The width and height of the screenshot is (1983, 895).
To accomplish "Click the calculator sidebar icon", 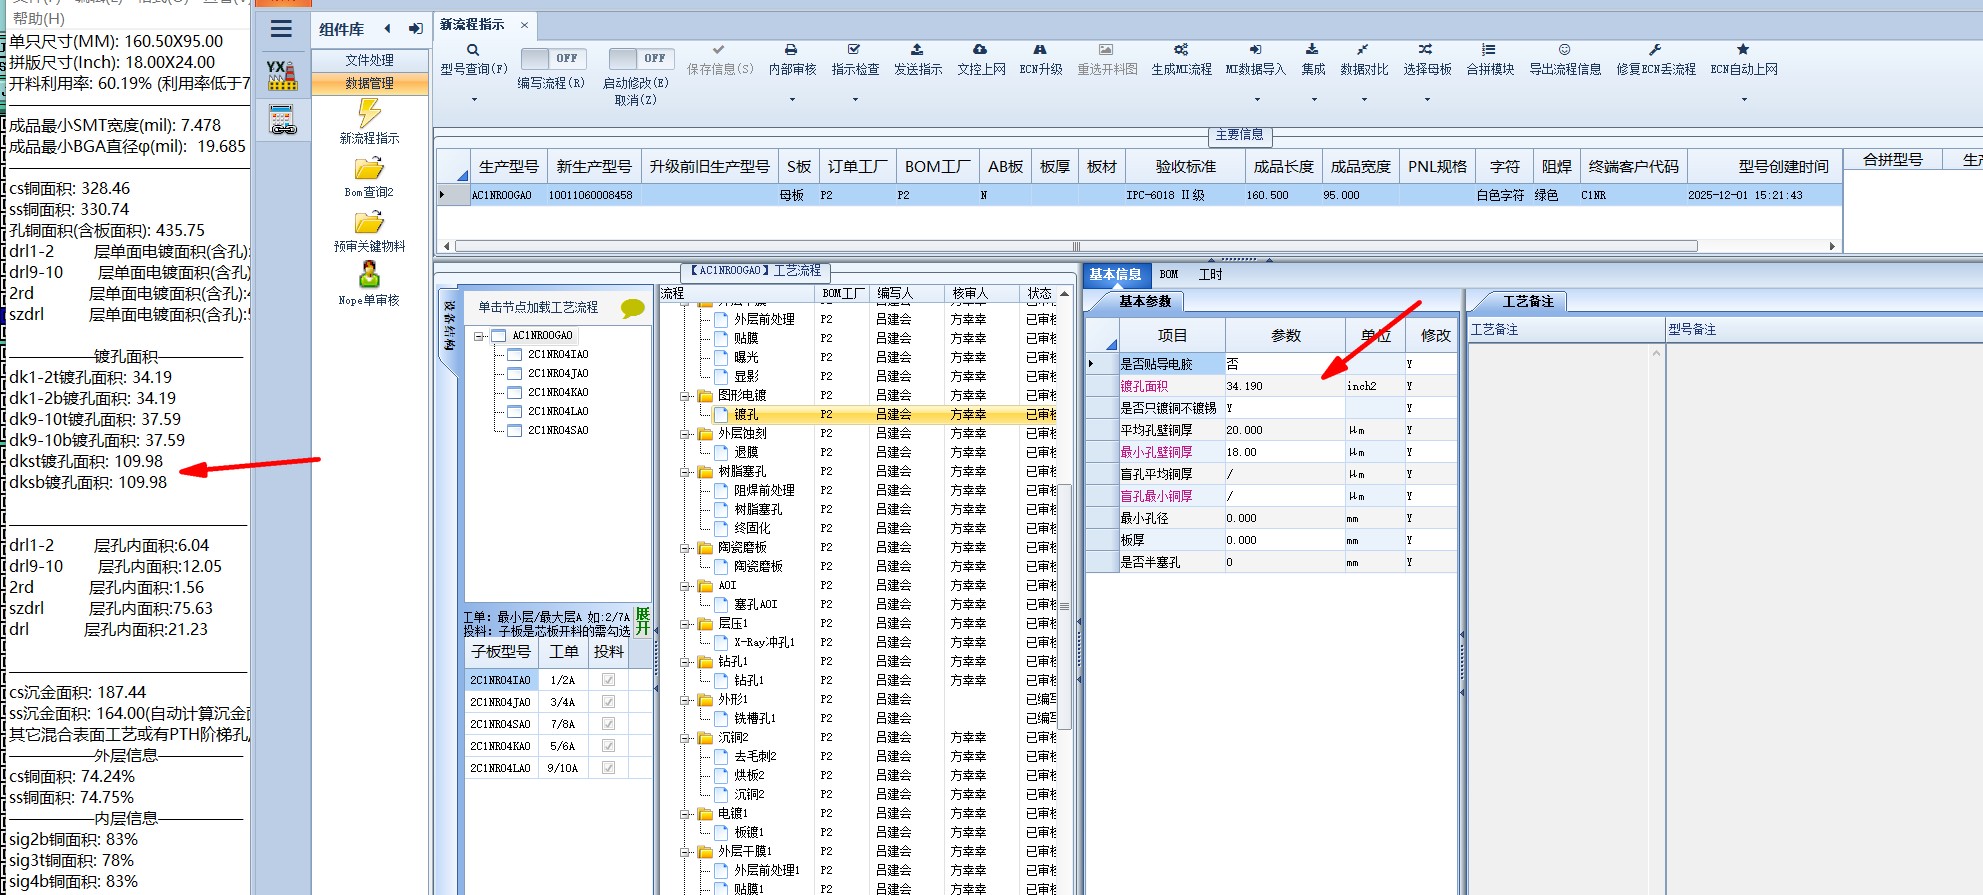I will (x=283, y=120).
